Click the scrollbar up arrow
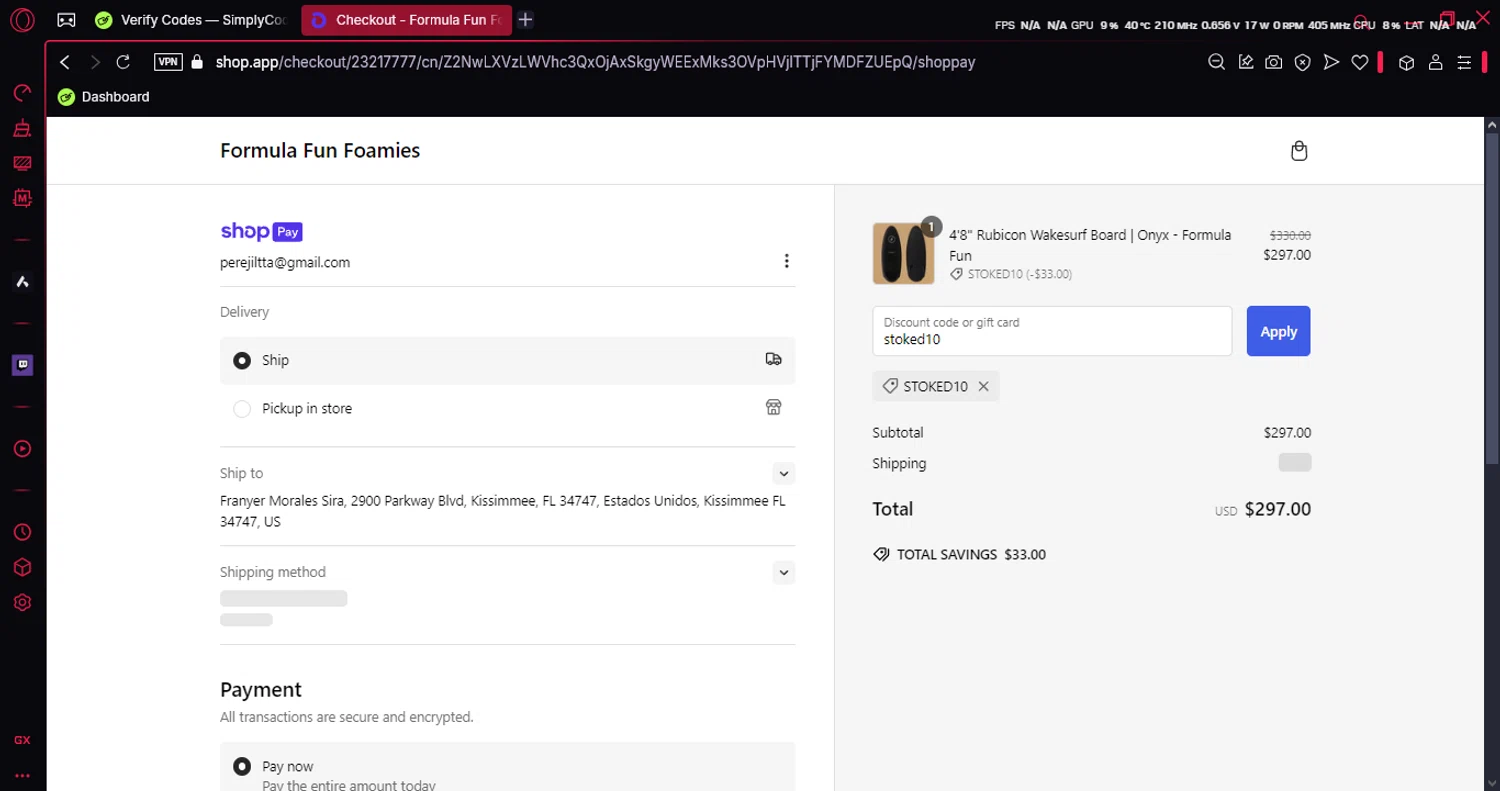Screen dimensions: 1500x791 point(1491,125)
